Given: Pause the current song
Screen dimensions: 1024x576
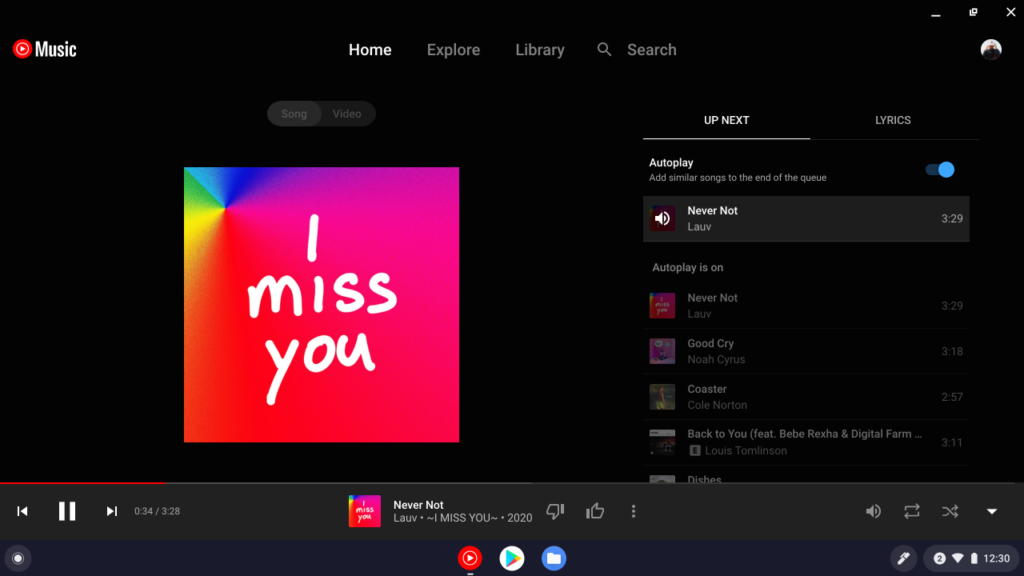Looking at the screenshot, I should (67, 511).
